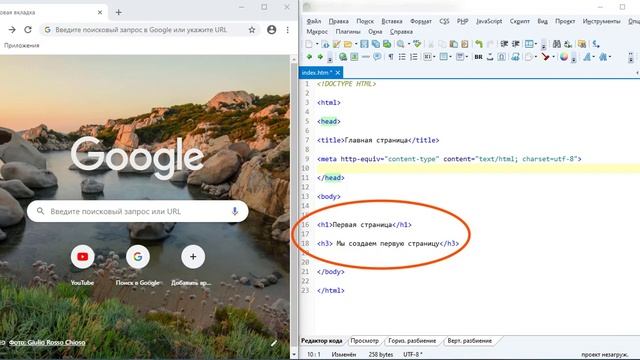Bookmark page with star icon in Chrome

[252, 30]
